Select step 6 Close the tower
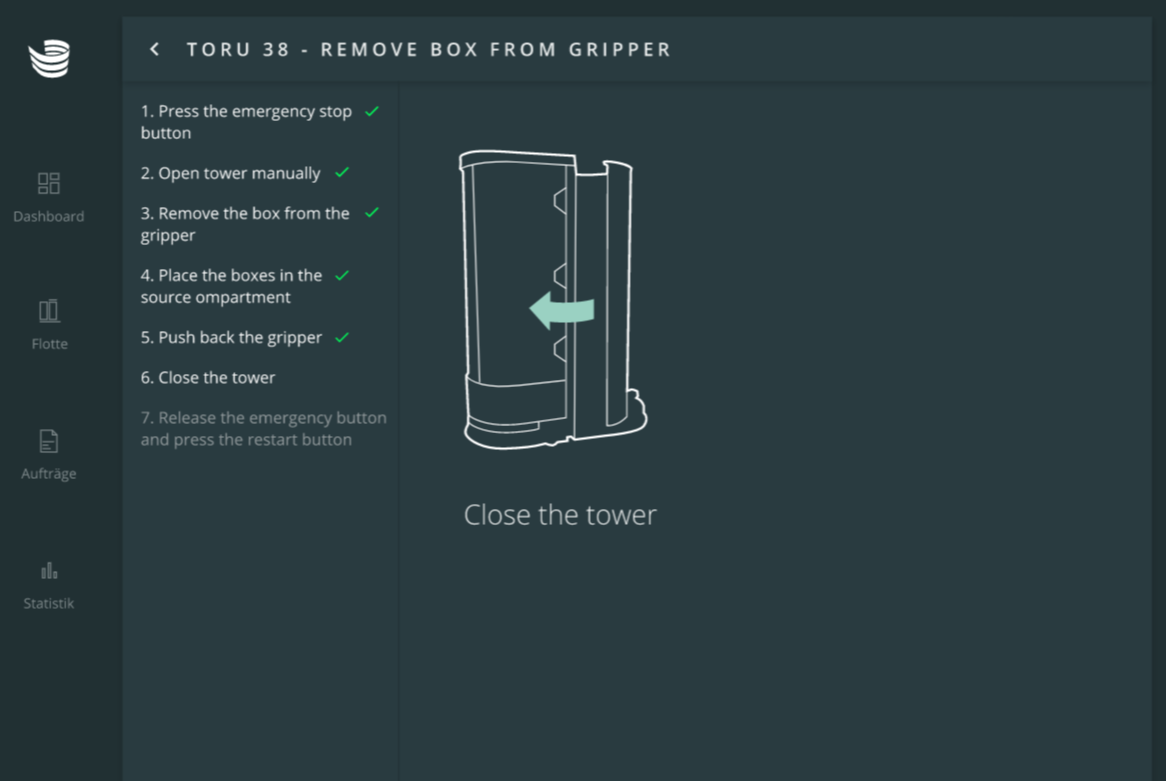Viewport: 1166px width, 781px height. pyautogui.click(x=207, y=378)
